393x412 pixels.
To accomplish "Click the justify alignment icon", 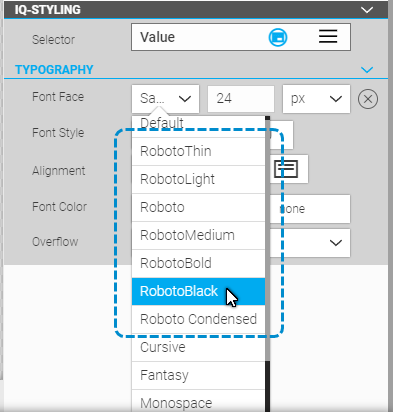I will (286, 169).
